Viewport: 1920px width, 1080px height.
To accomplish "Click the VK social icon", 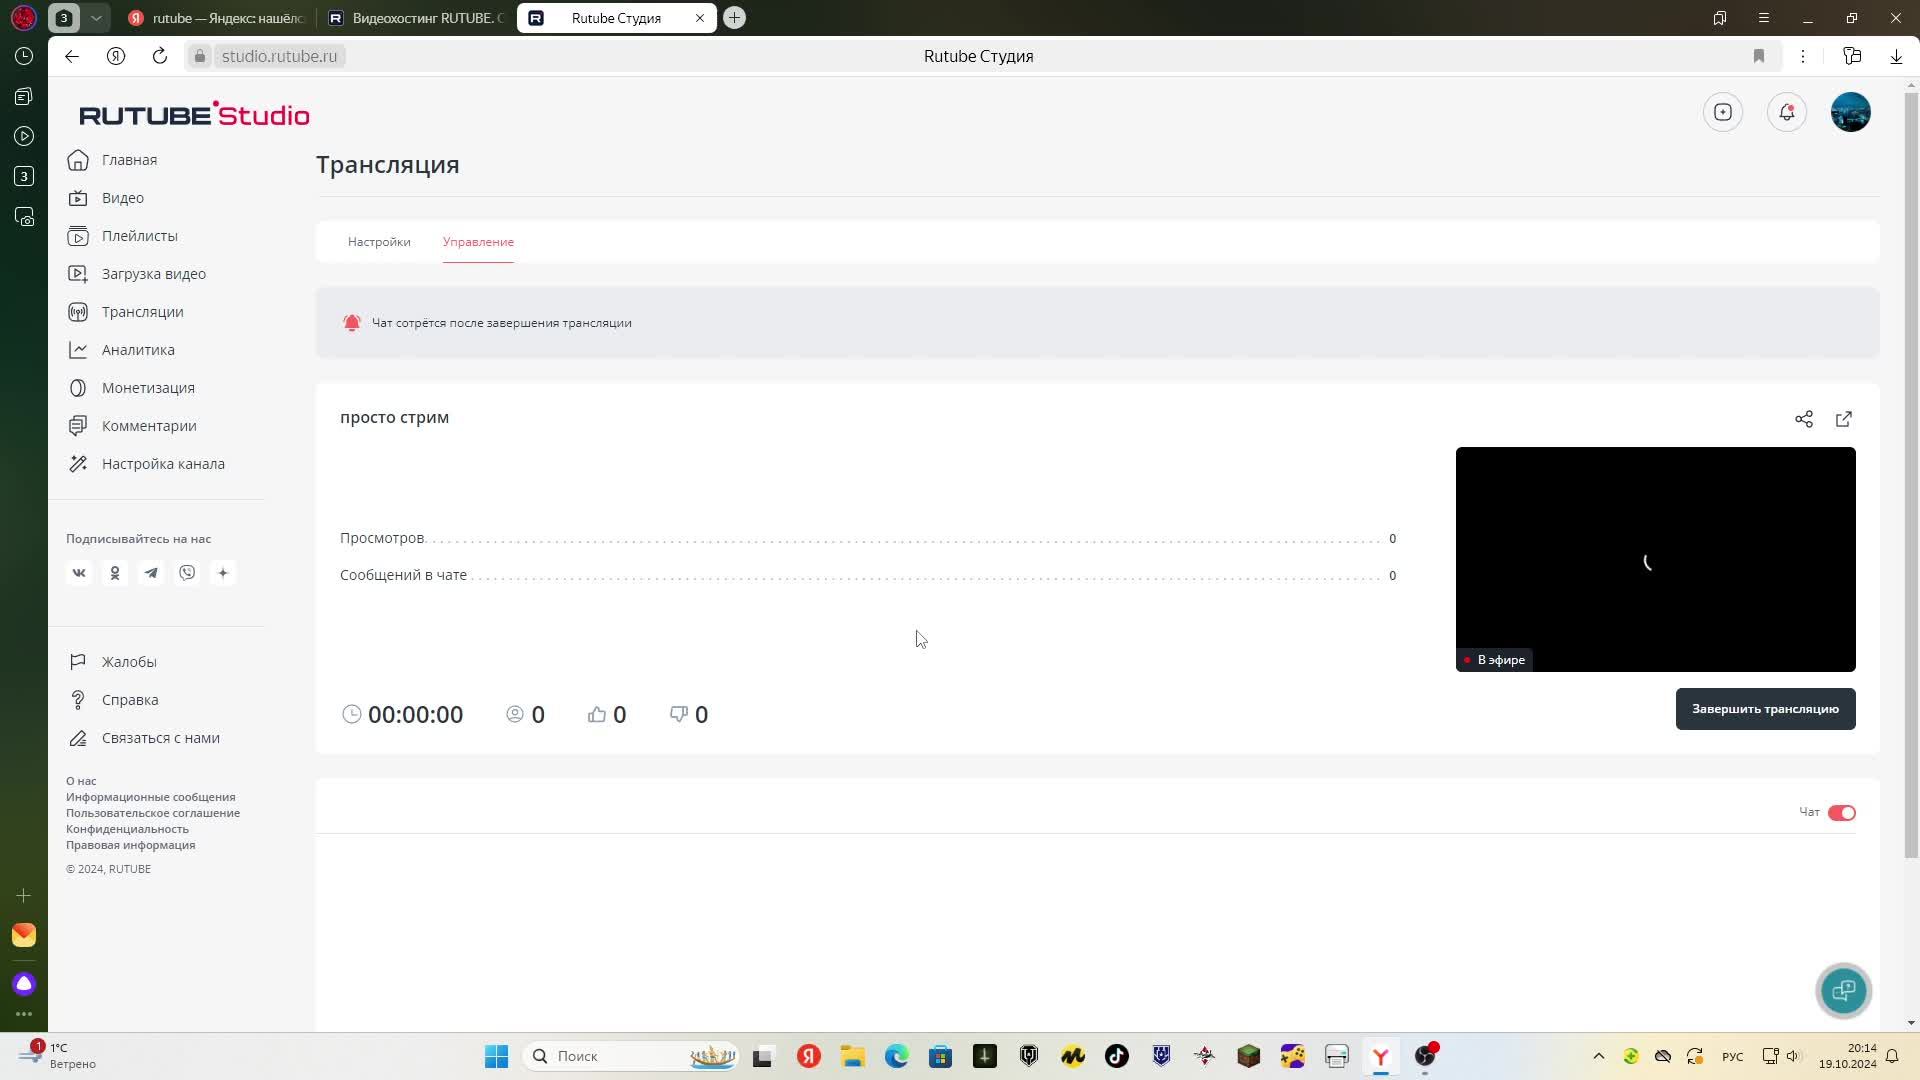I will 79,573.
